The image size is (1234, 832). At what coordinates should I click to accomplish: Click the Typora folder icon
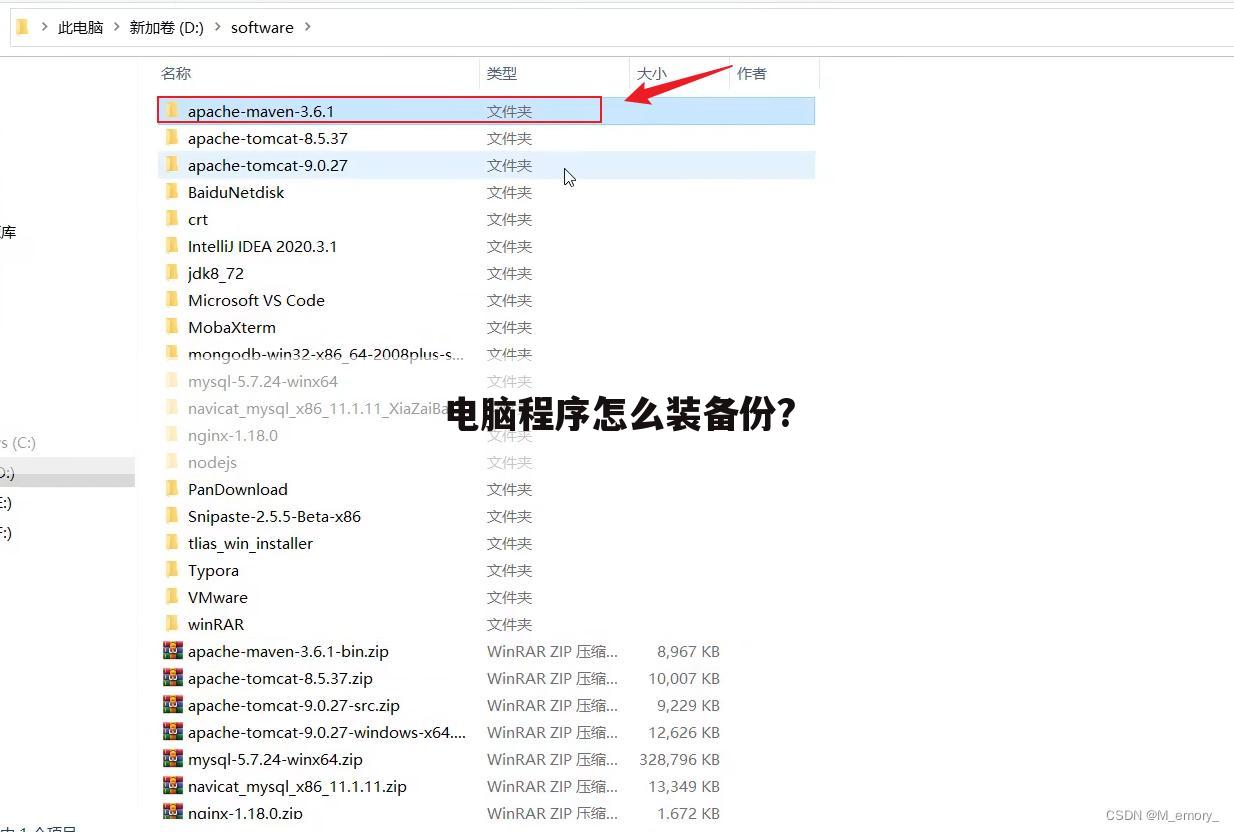[172, 569]
